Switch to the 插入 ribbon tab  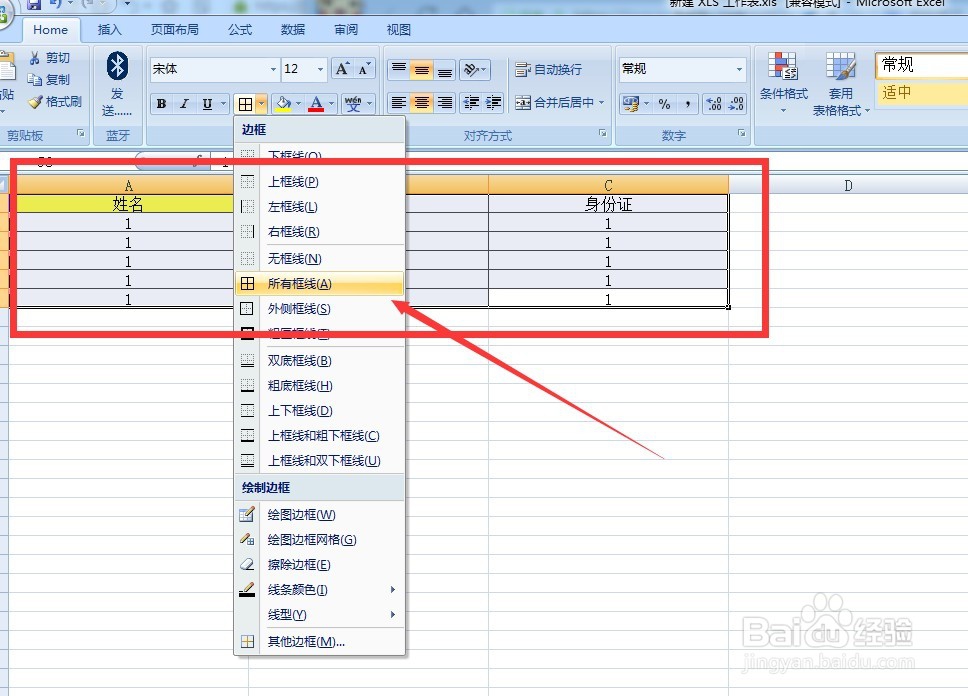[109, 30]
